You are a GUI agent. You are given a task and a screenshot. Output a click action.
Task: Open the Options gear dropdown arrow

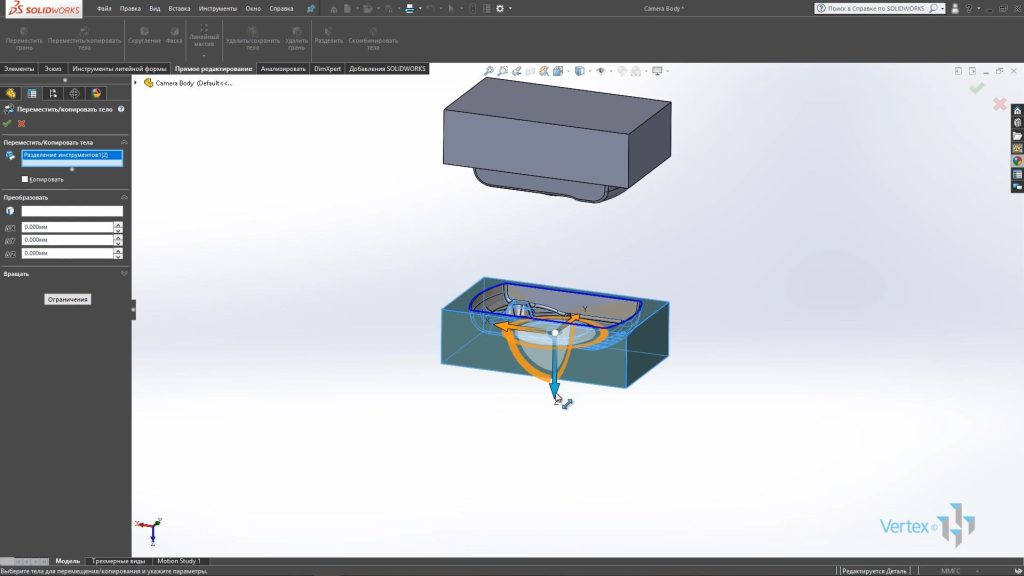(x=510, y=8)
